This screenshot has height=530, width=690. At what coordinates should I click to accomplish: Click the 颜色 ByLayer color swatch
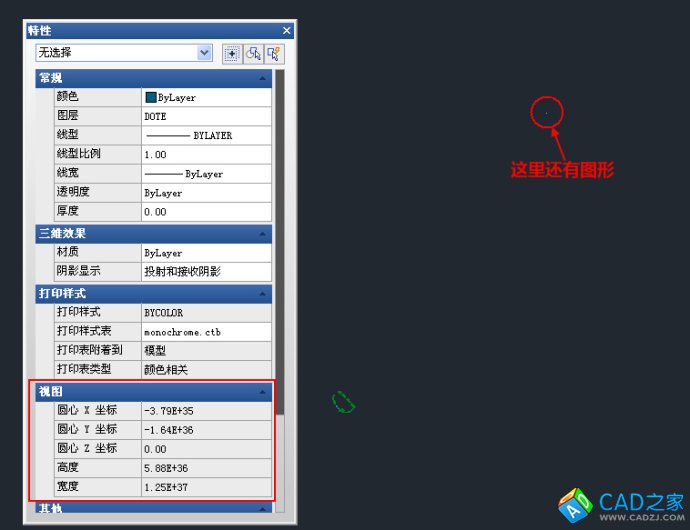[151, 98]
